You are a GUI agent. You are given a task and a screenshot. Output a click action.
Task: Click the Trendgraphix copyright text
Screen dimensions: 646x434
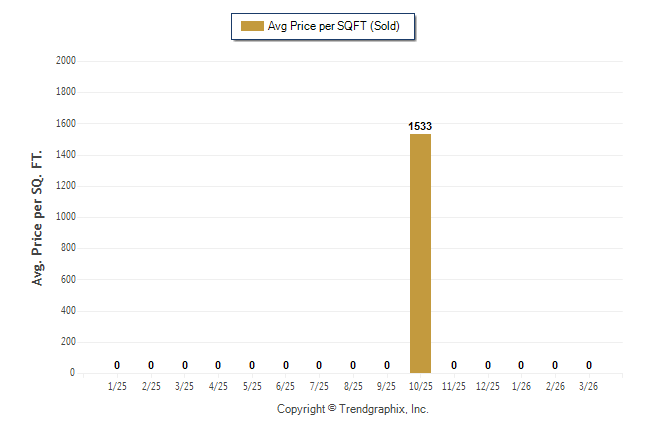(352, 409)
